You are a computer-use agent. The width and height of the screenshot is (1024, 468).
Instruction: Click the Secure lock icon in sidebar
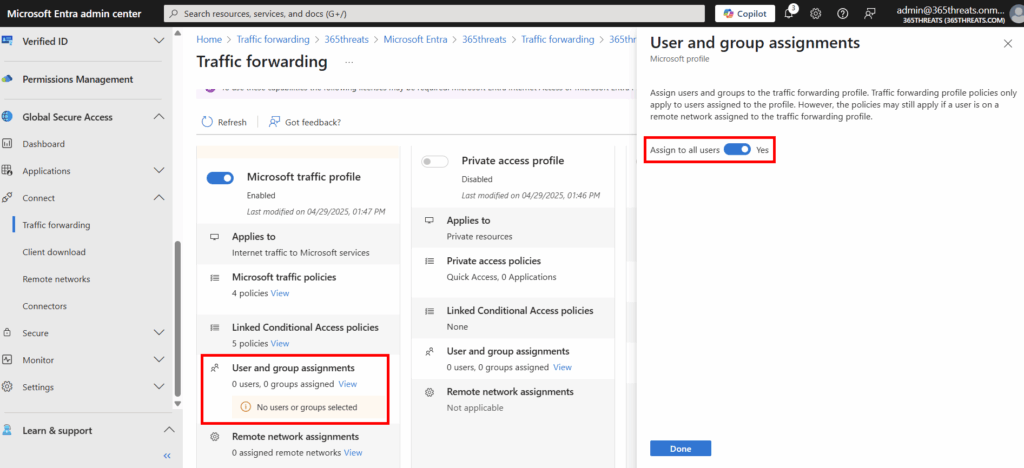7,332
